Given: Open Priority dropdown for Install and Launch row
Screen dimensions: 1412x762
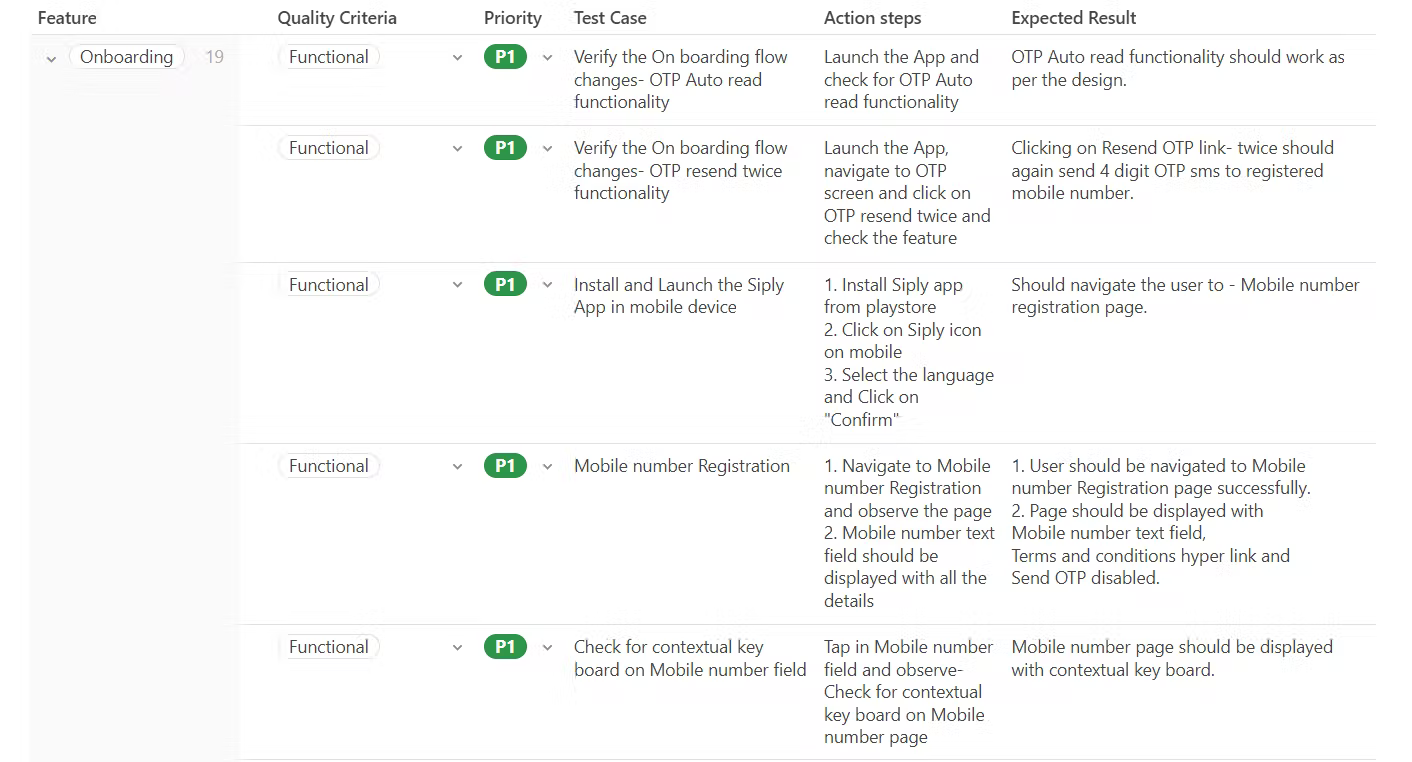Looking at the screenshot, I should click(547, 285).
